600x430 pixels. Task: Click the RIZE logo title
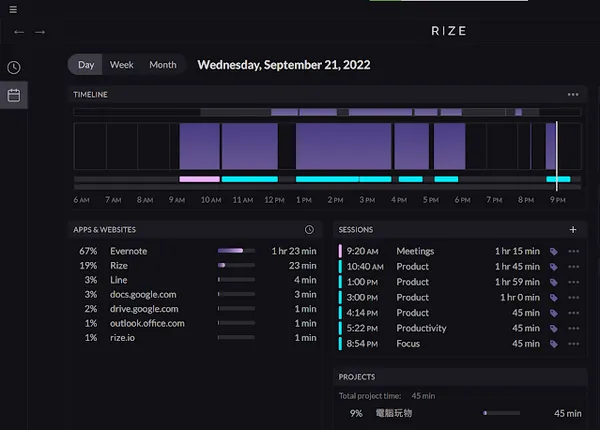pyautogui.click(x=449, y=31)
